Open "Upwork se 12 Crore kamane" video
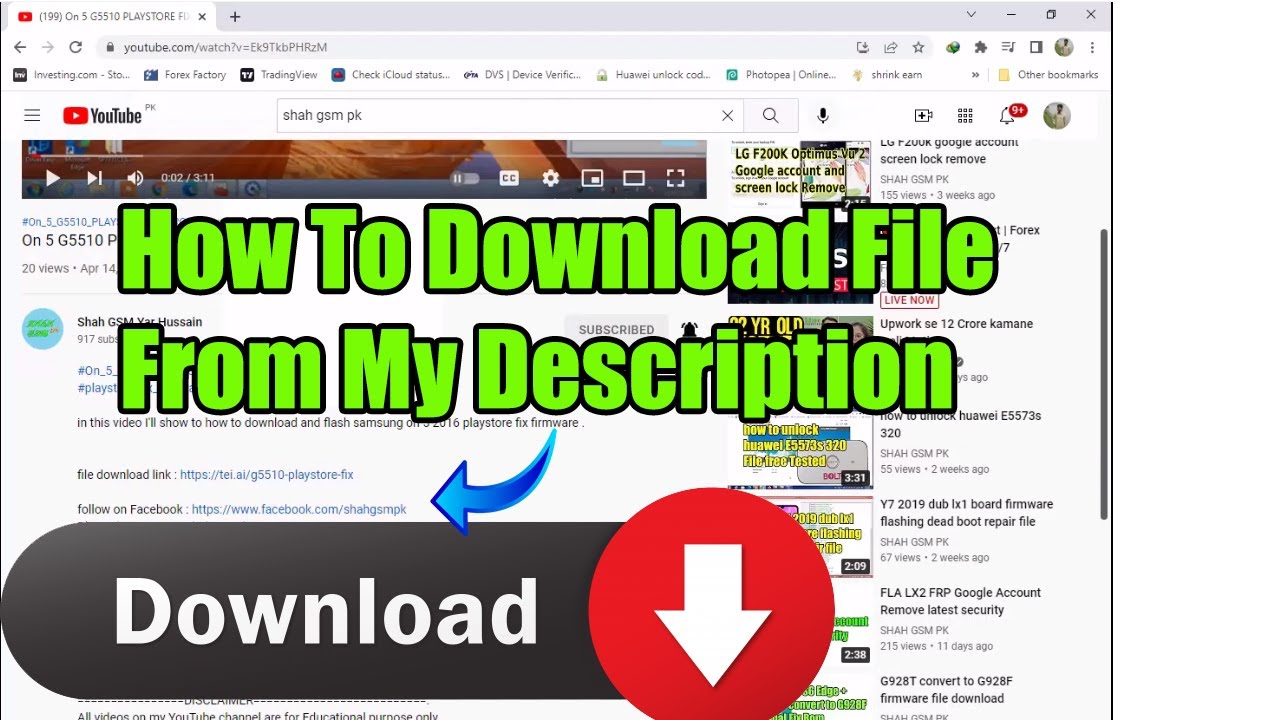The width and height of the screenshot is (1280, 720). point(956,324)
